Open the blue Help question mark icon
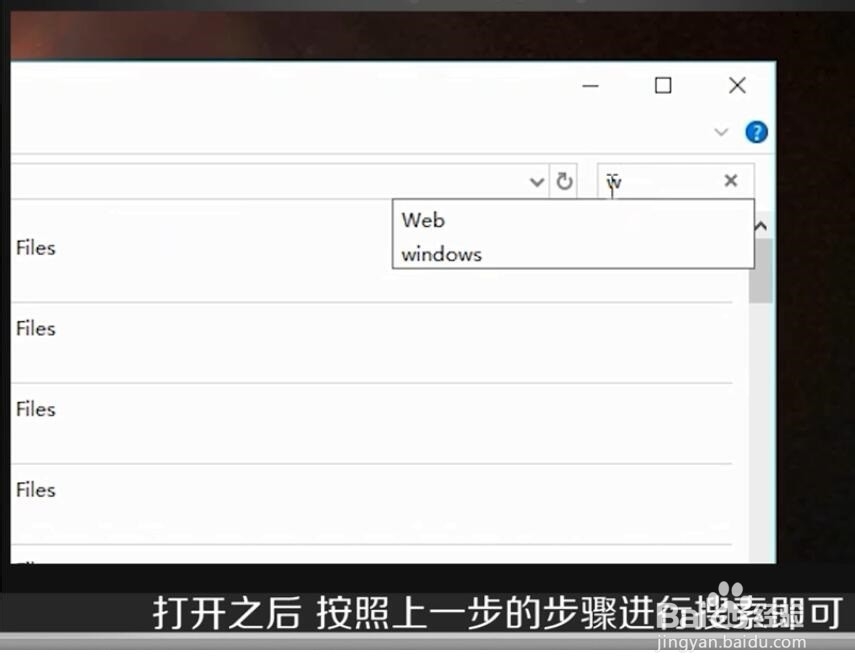This screenshot has width=855, height=672. tap(756, 132)
